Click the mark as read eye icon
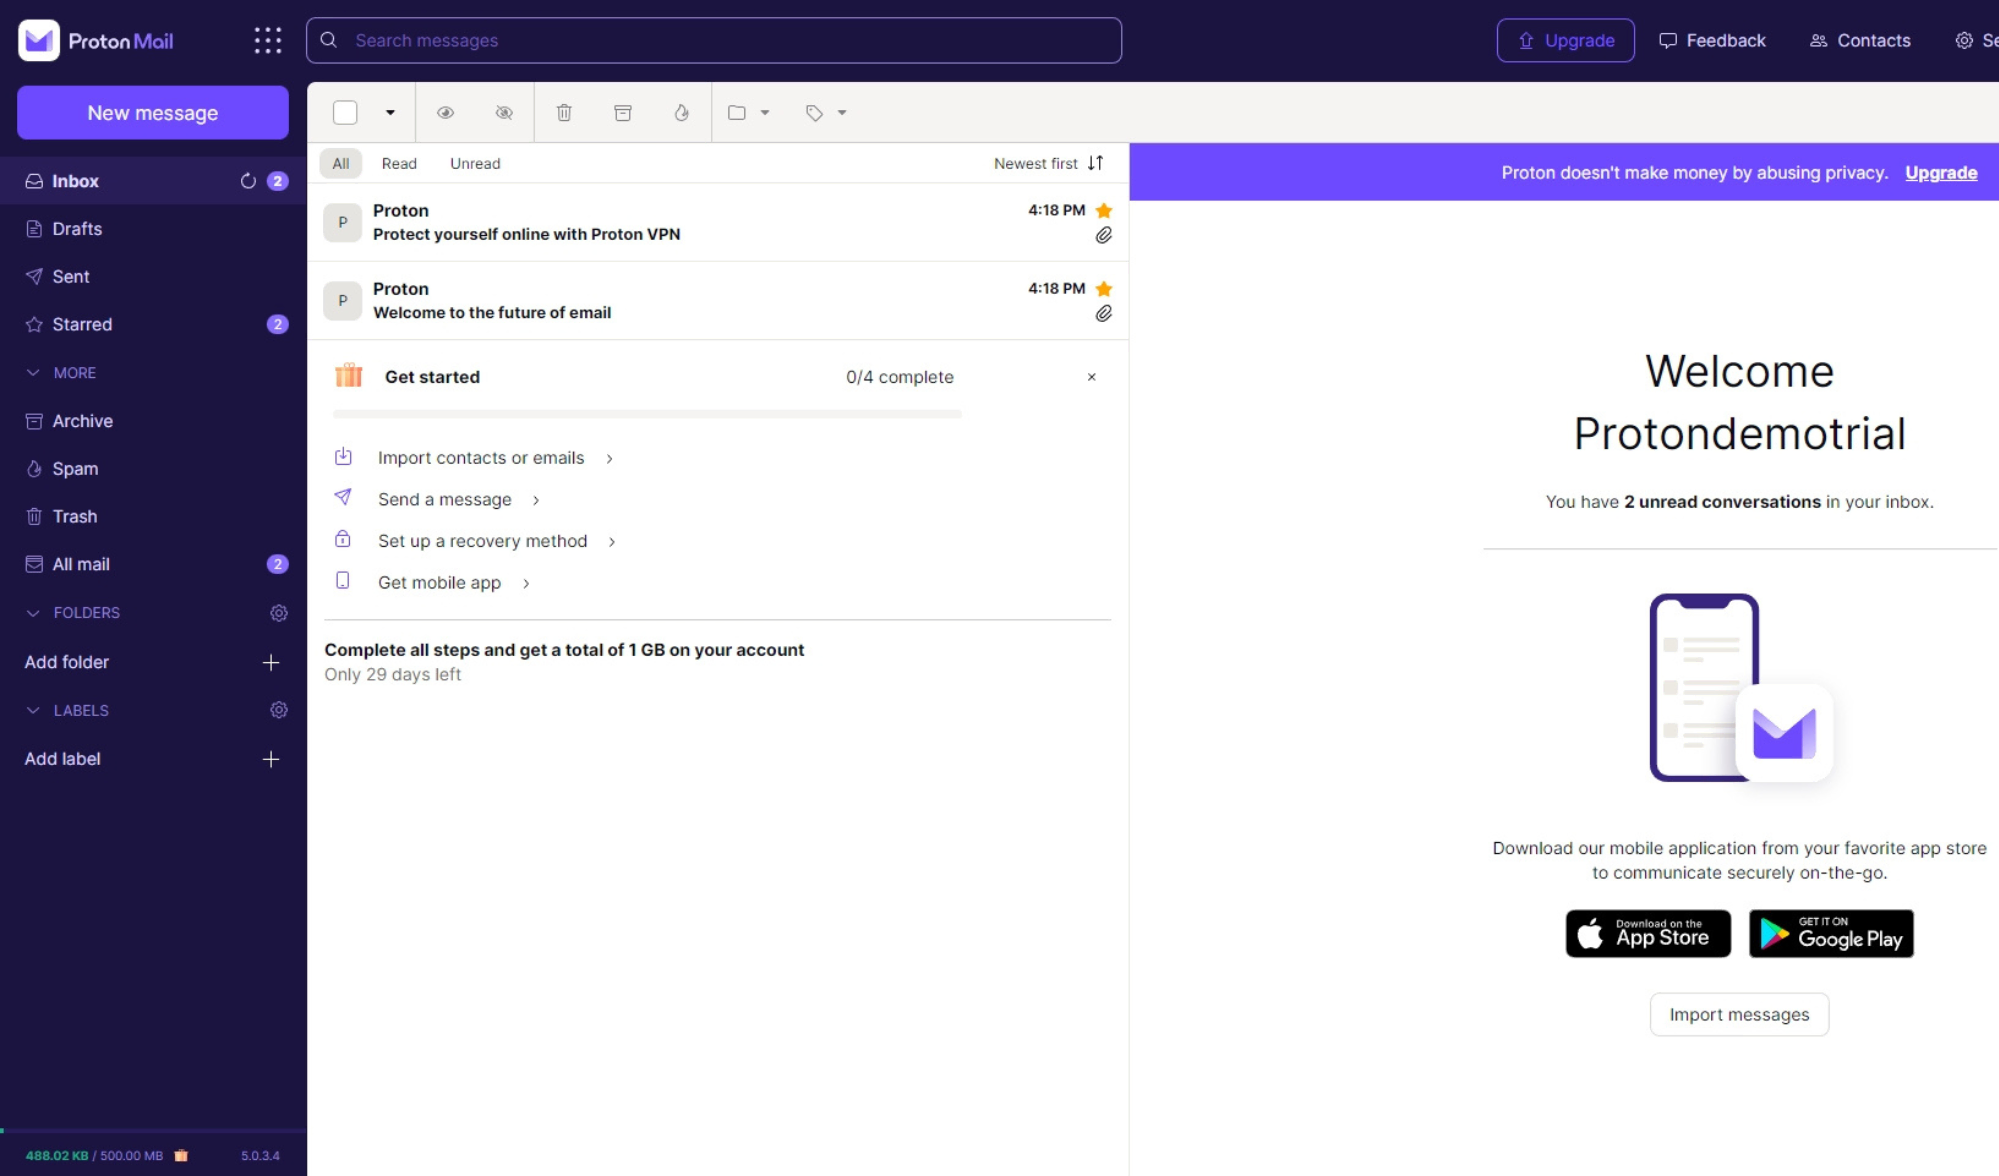This screenshot has width=1999, height=1176. 445,112
